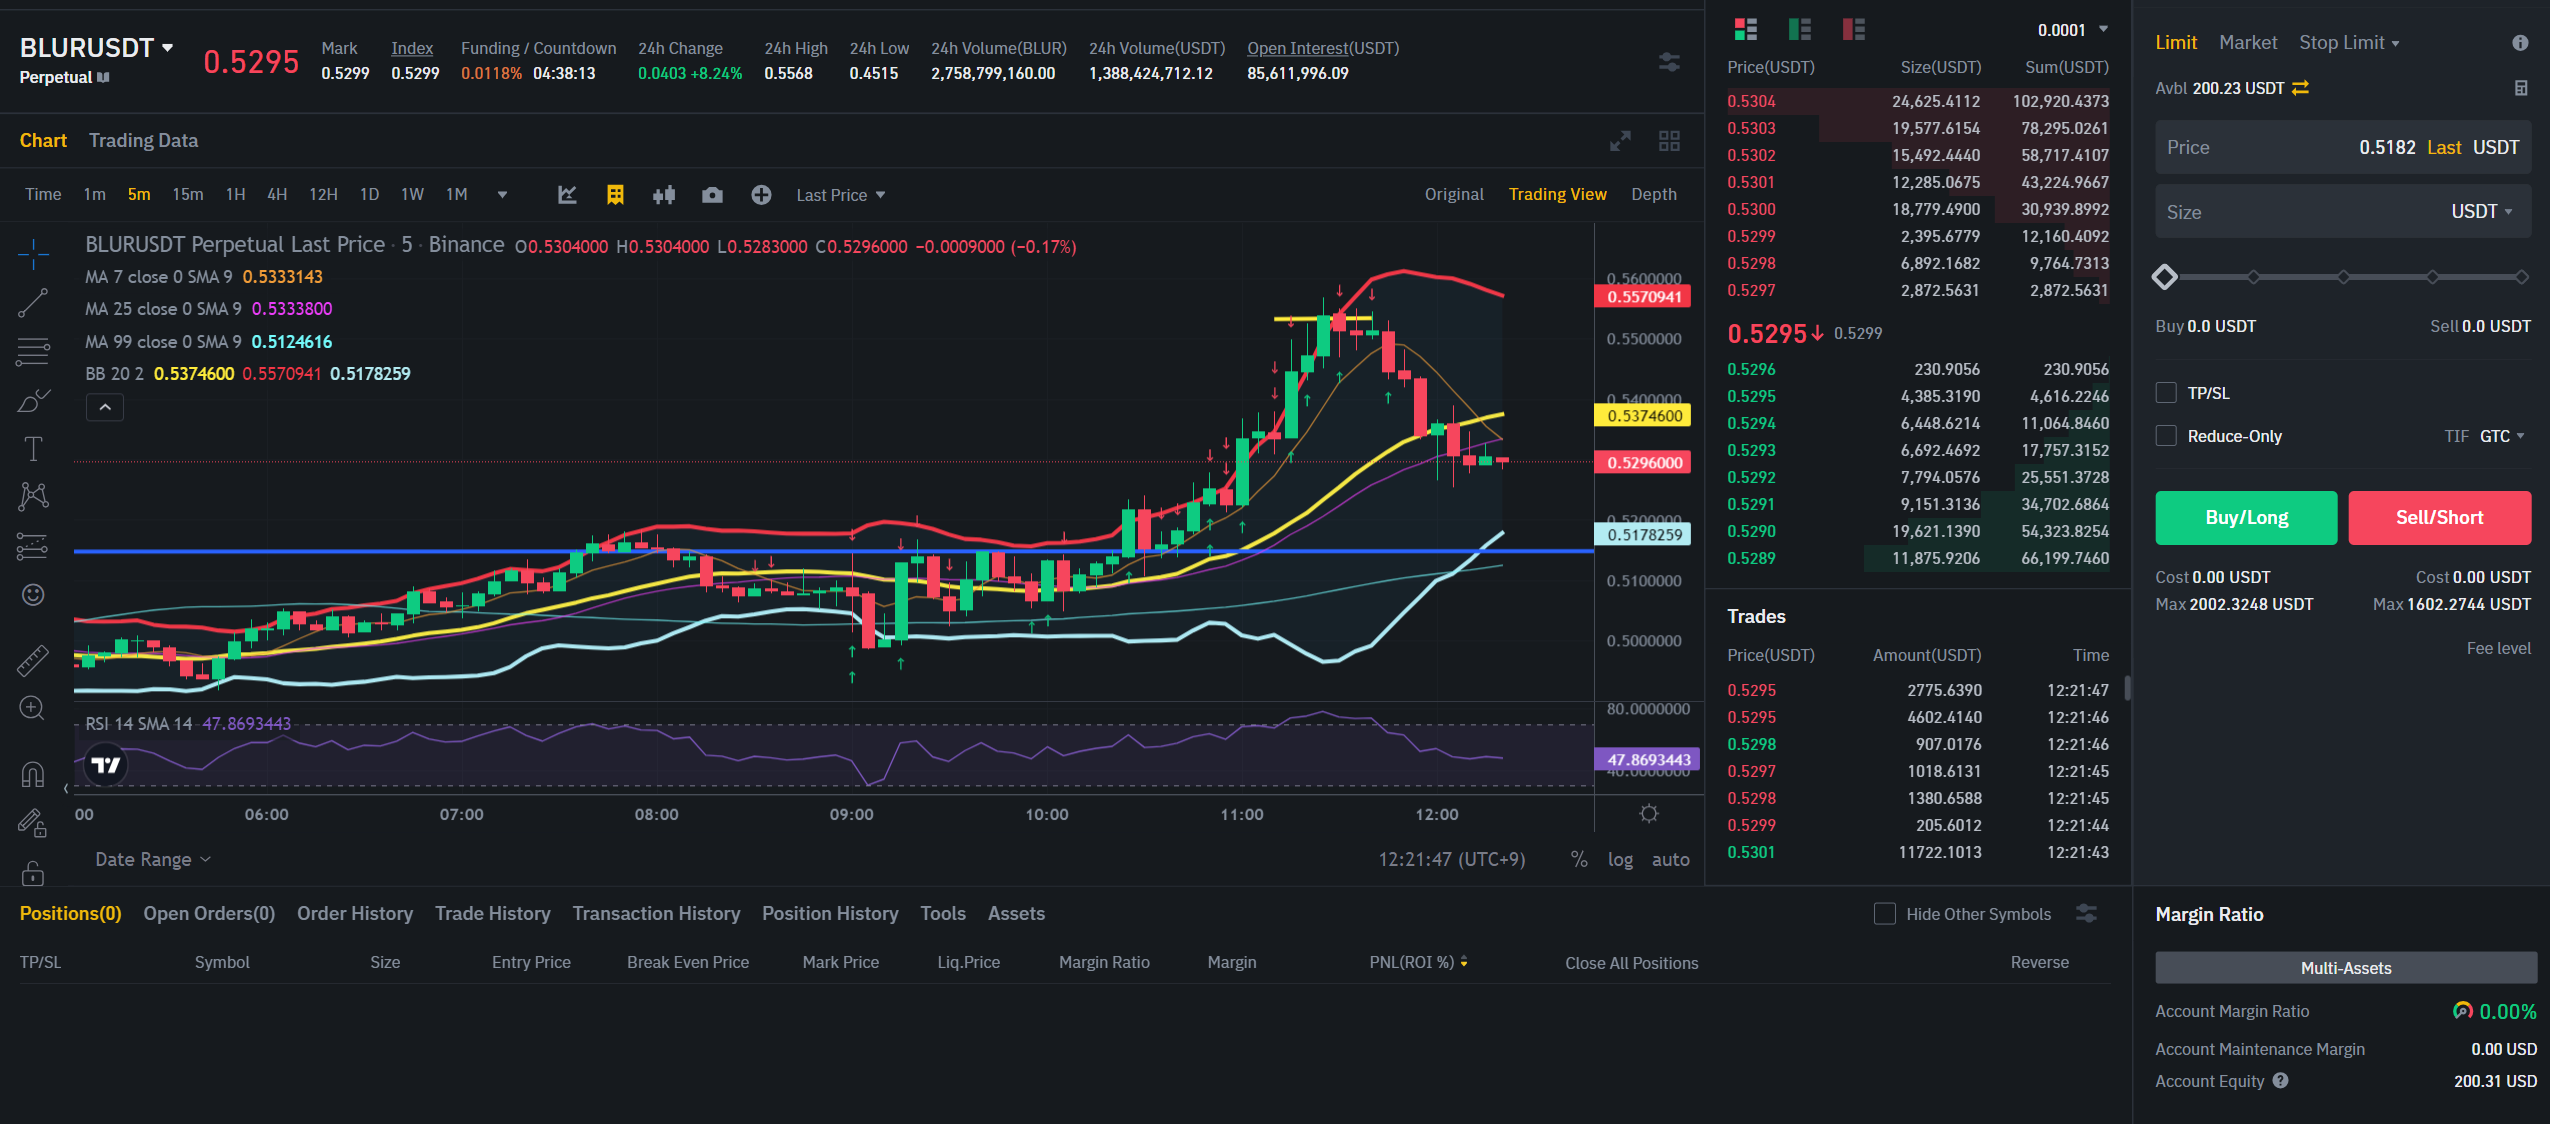
Task: Select the Text drawing tool
Action: (x=33, y=449)
